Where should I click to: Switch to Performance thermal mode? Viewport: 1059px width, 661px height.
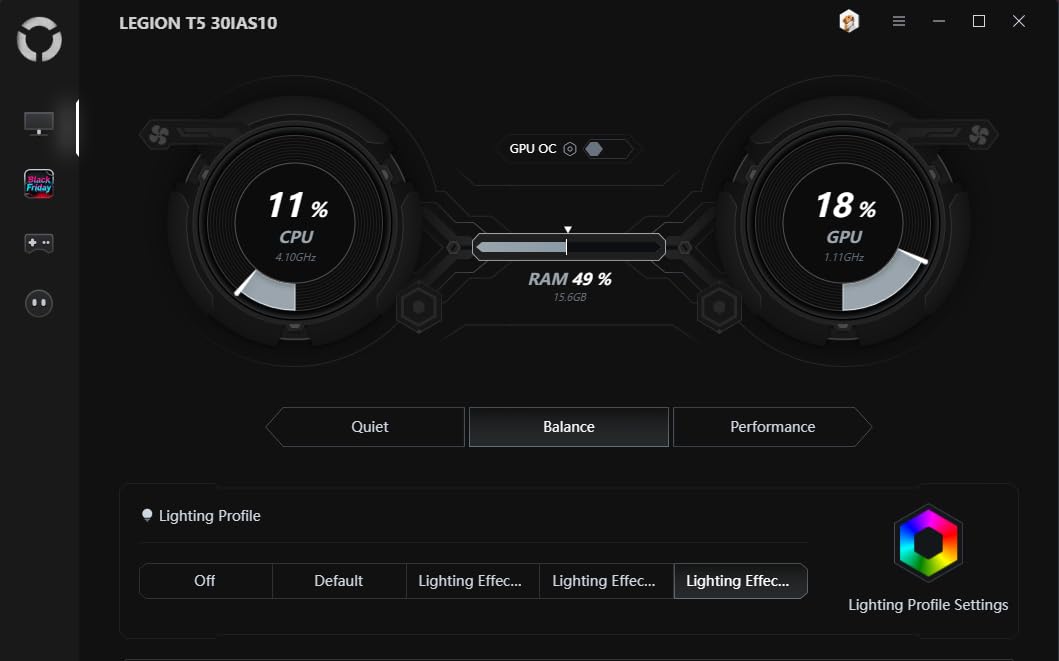point(772,427)
